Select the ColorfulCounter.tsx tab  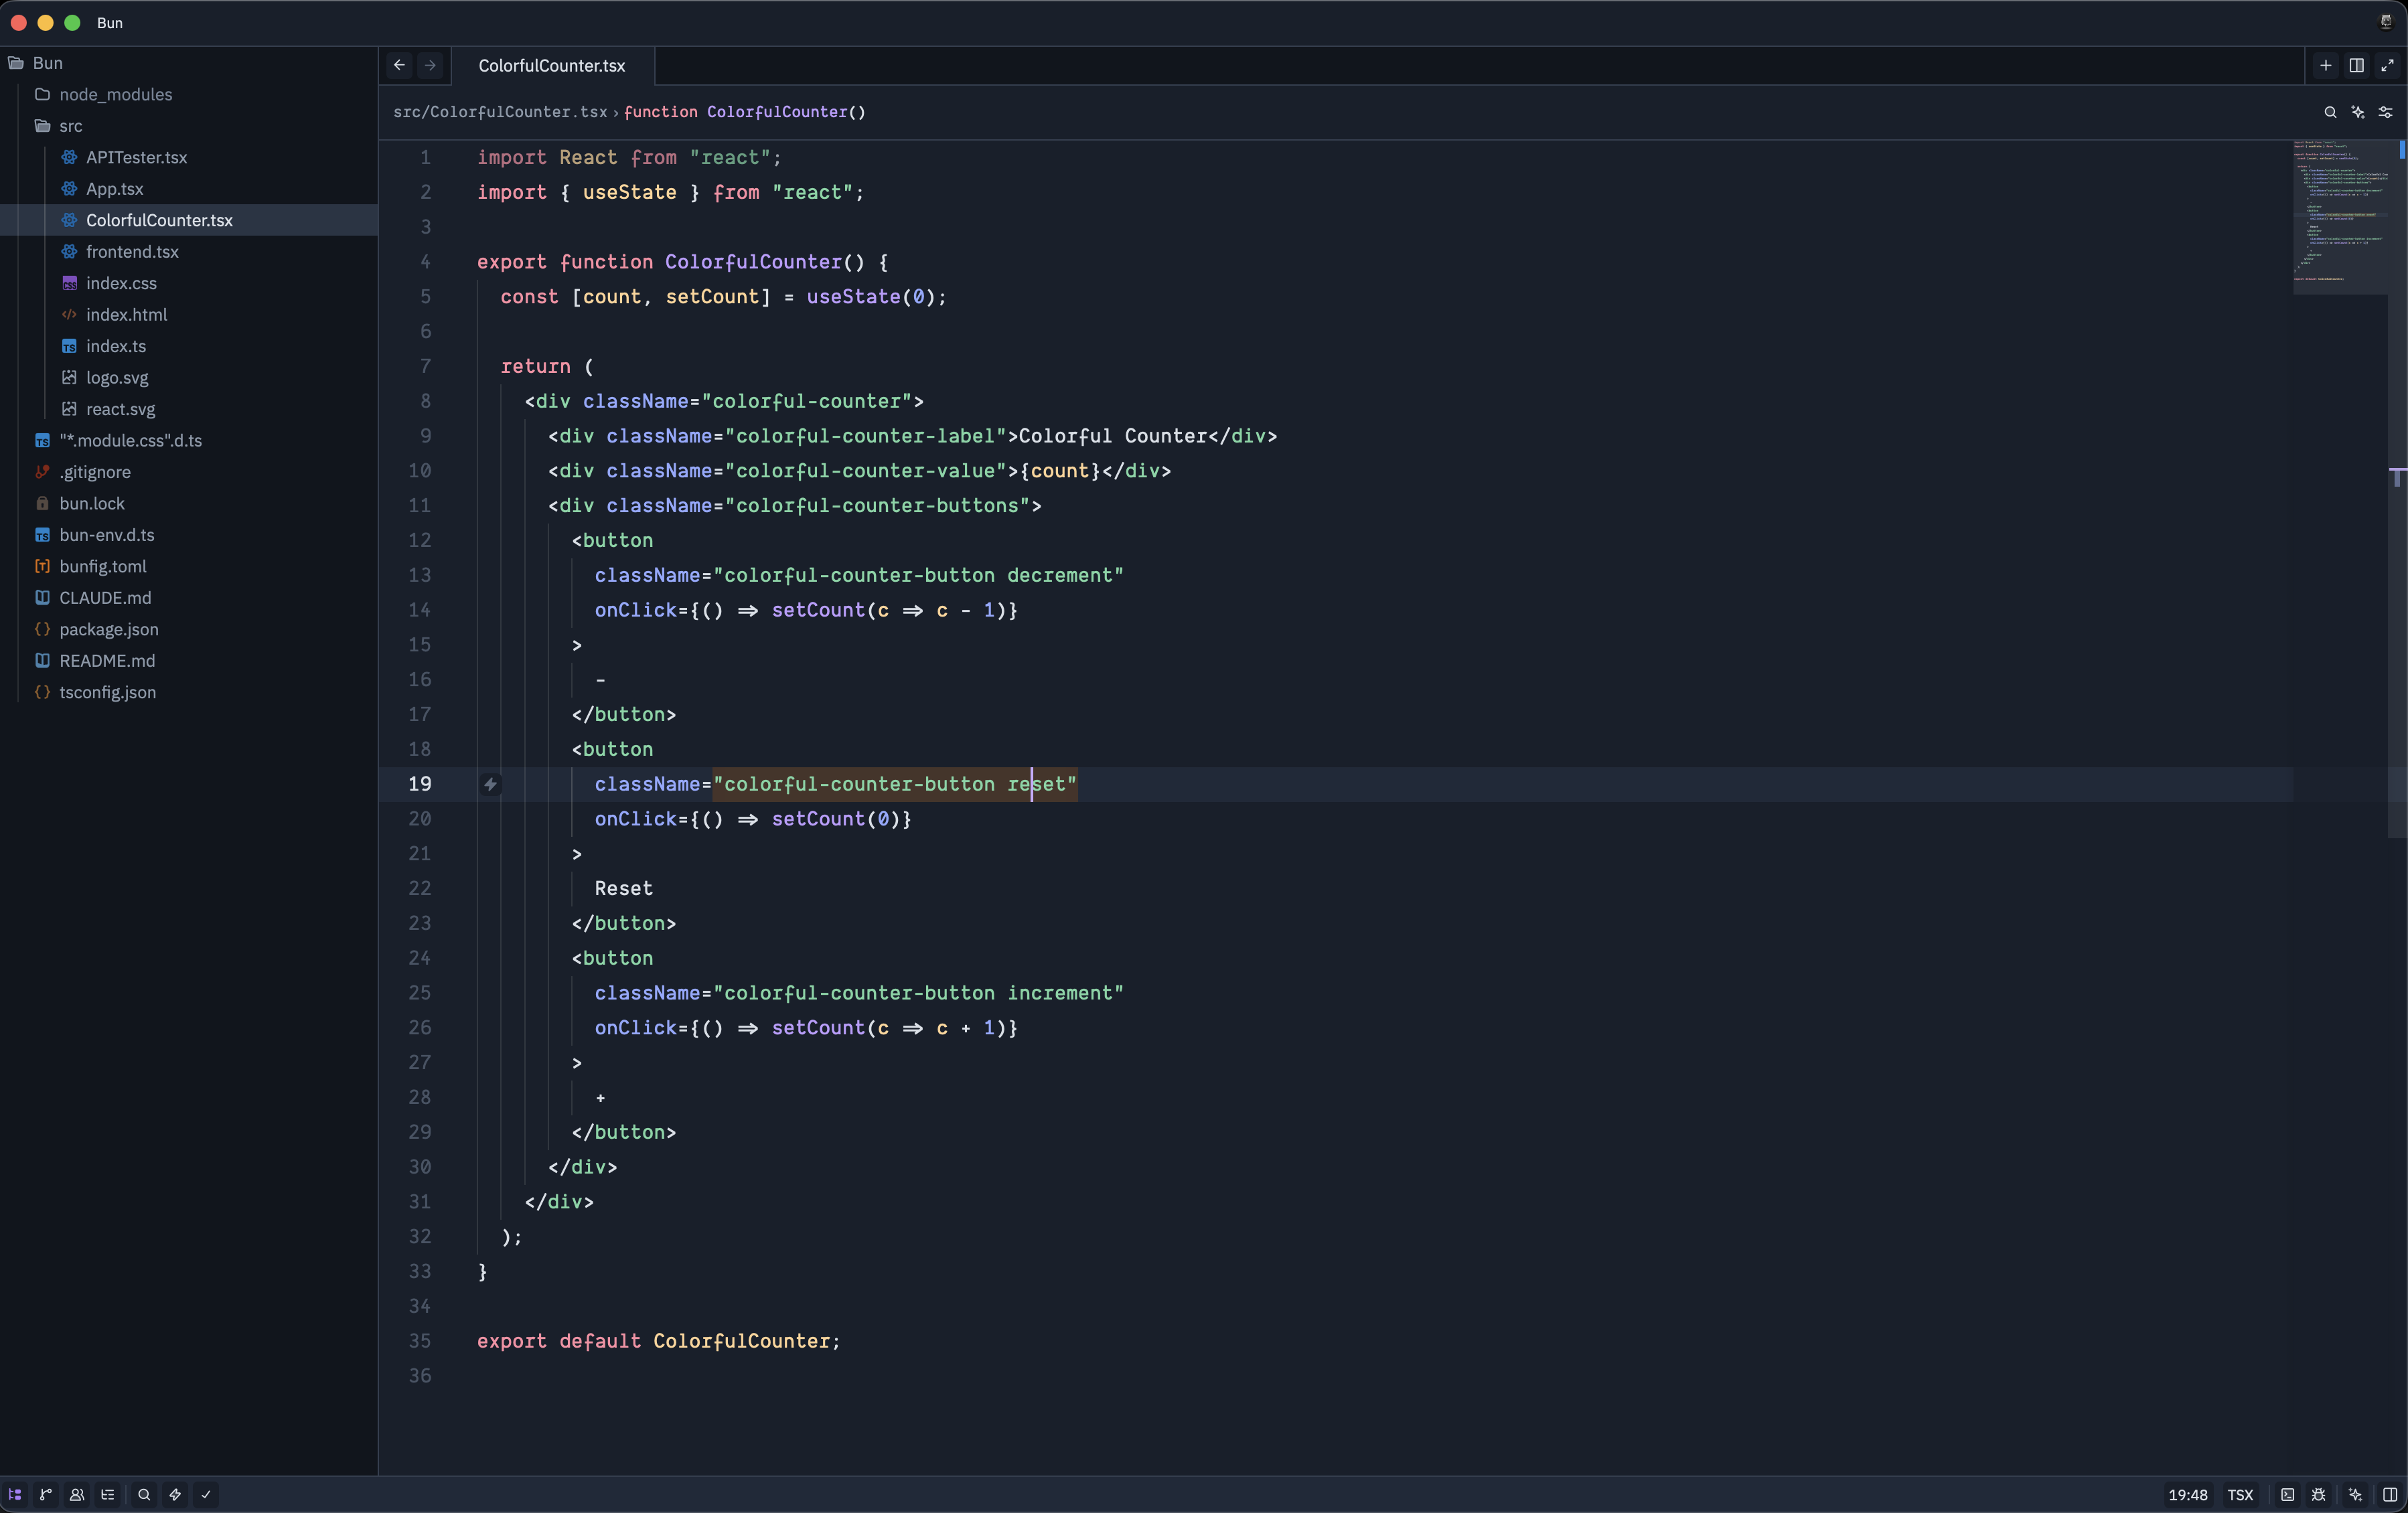coord(552,65)
